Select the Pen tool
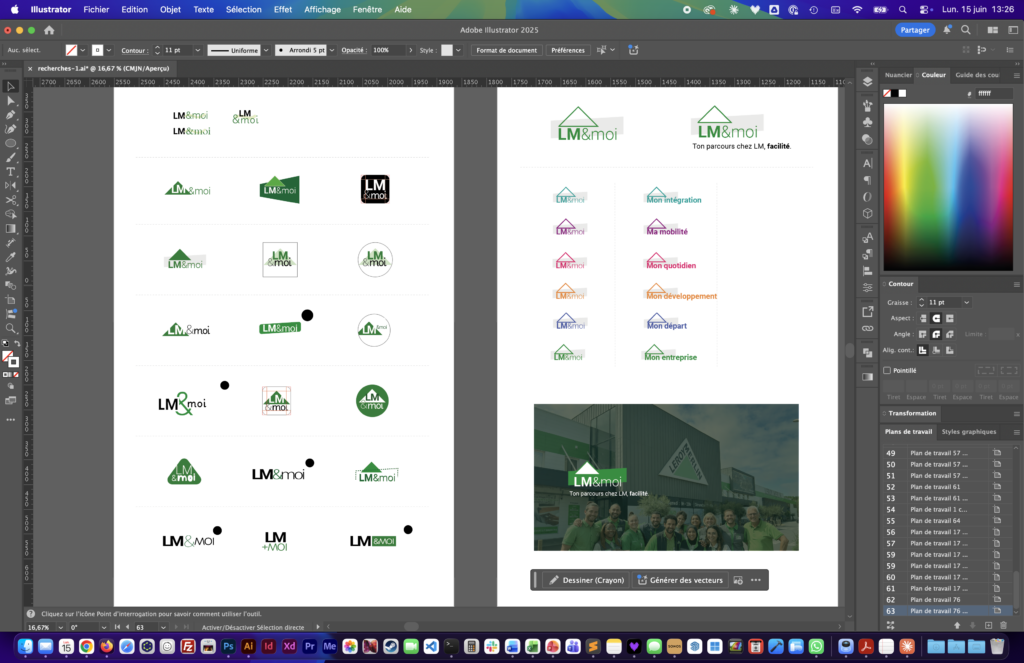 [x=10, y=114]
